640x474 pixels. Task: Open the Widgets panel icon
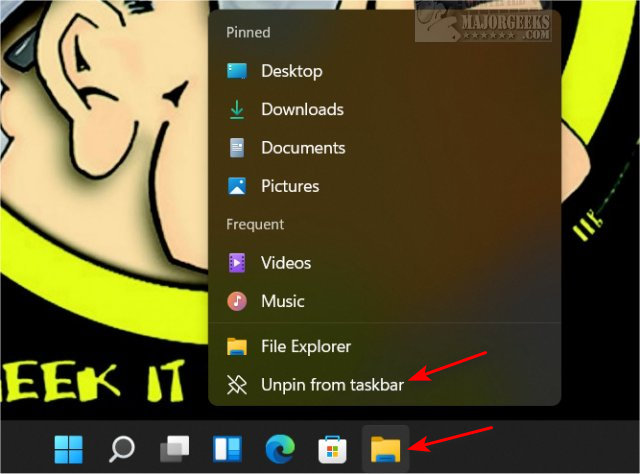pyautogui.click(x=227, y=449)
